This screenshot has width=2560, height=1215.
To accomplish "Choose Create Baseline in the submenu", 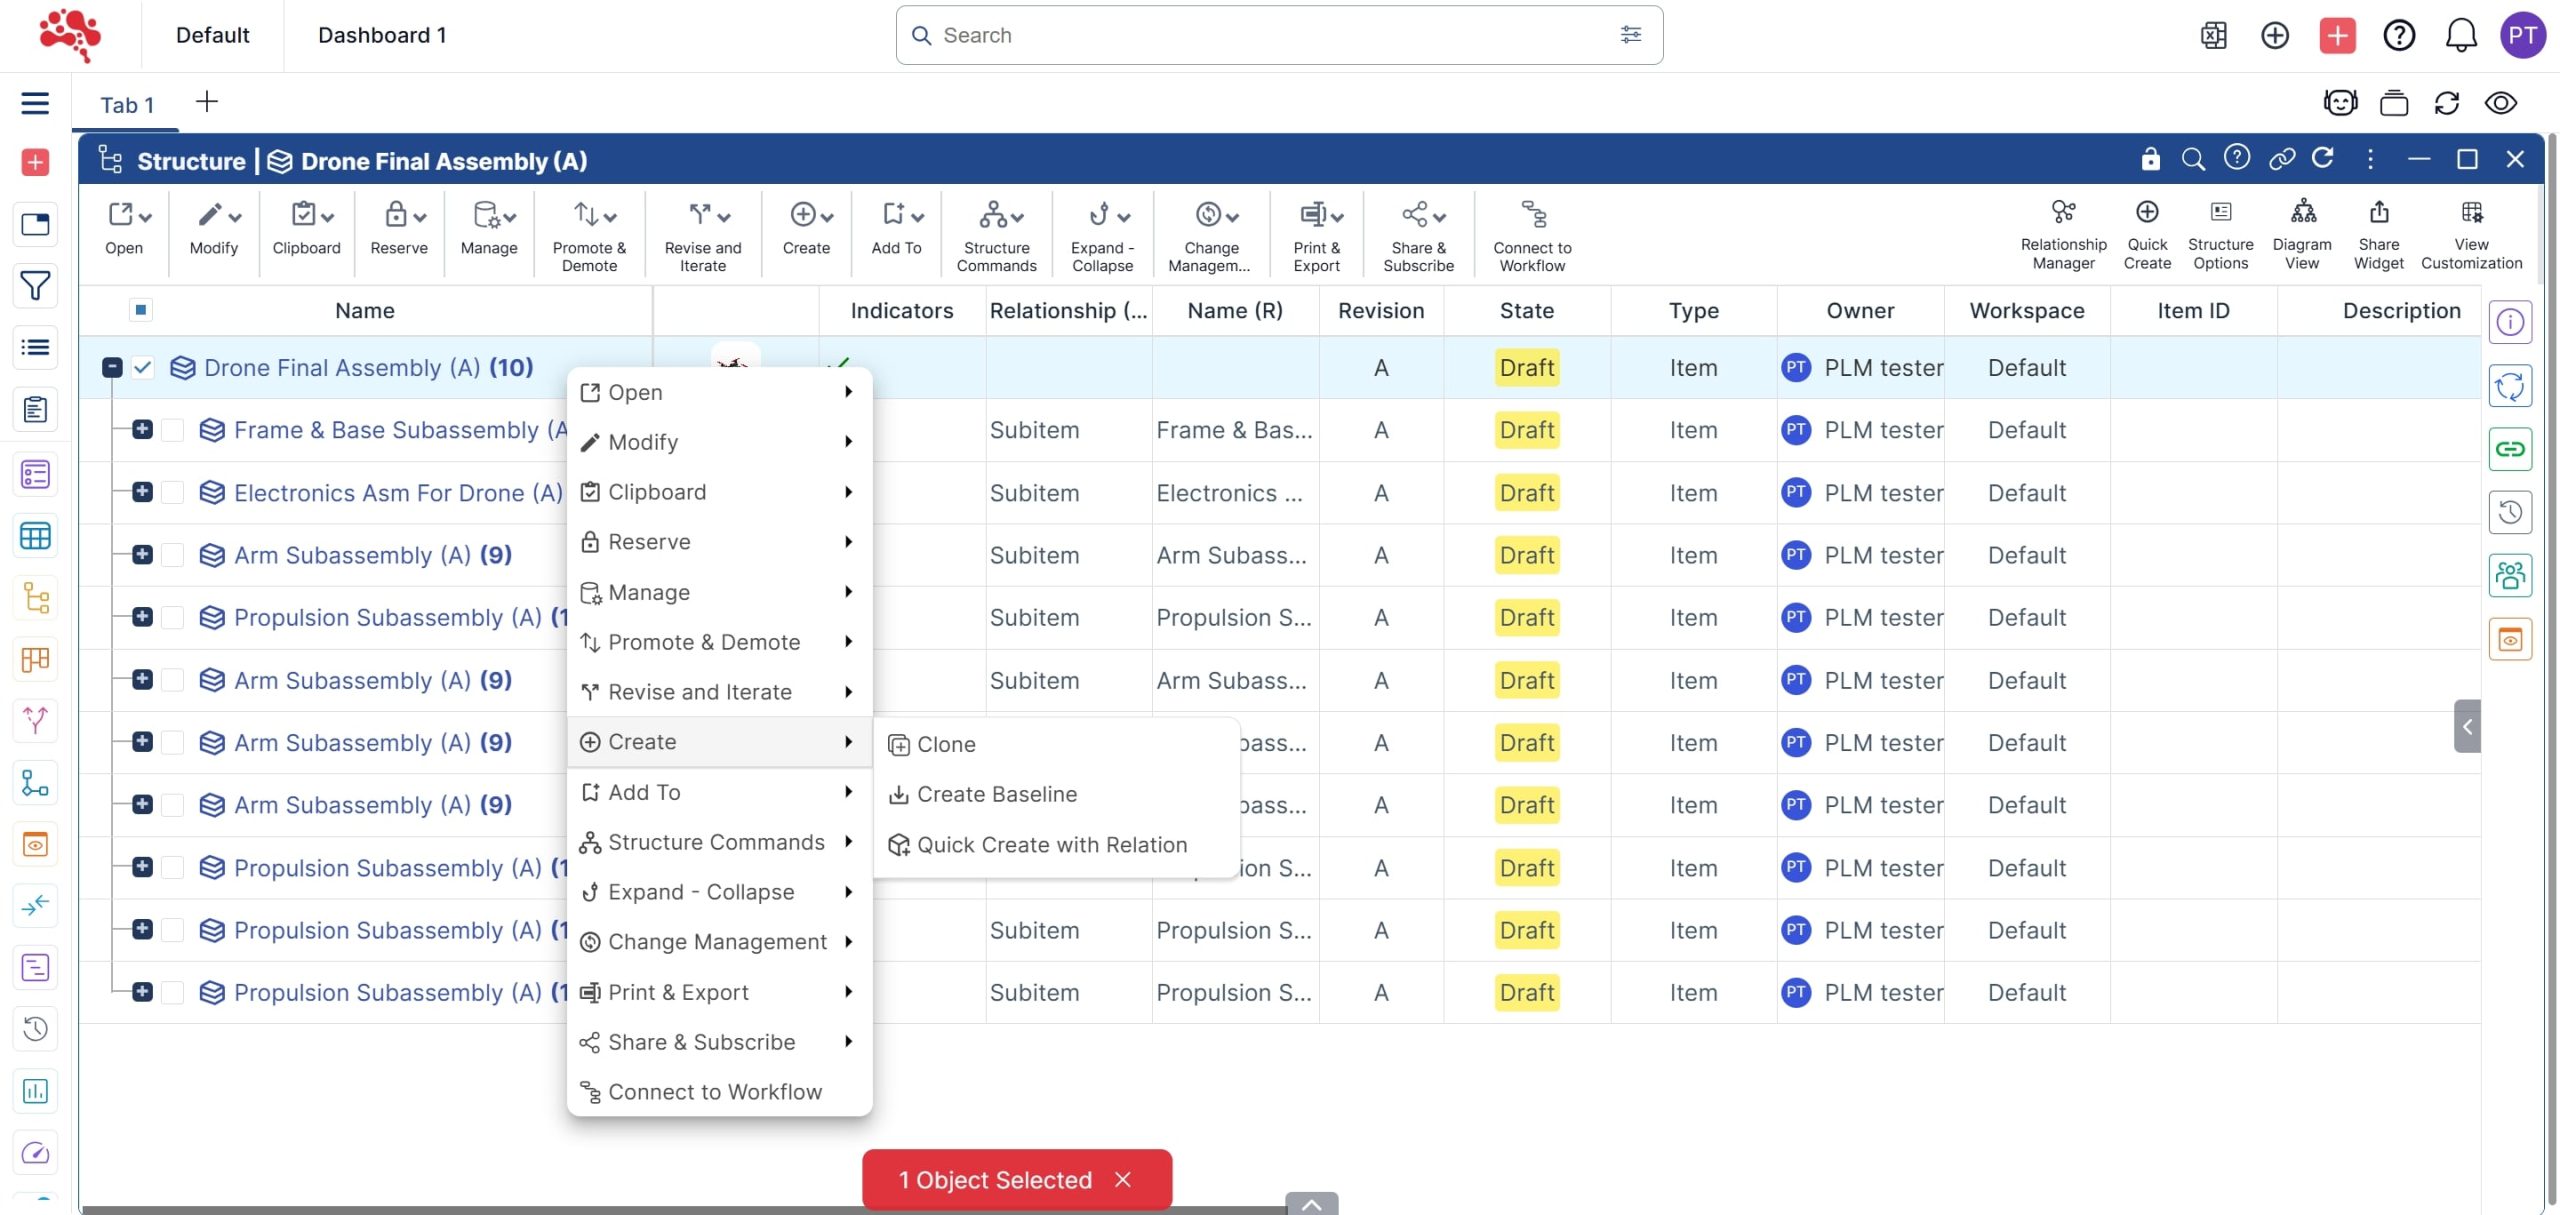I will pyautogui.click(x=996, y=795).
